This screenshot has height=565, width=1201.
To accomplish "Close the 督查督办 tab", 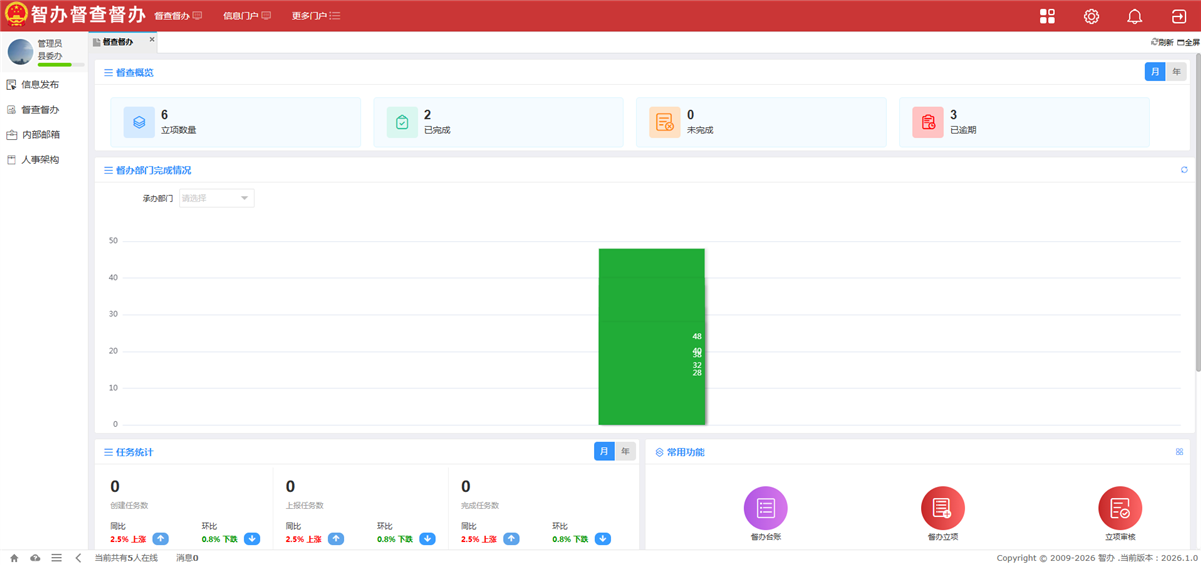I will [x=152, y=40].
